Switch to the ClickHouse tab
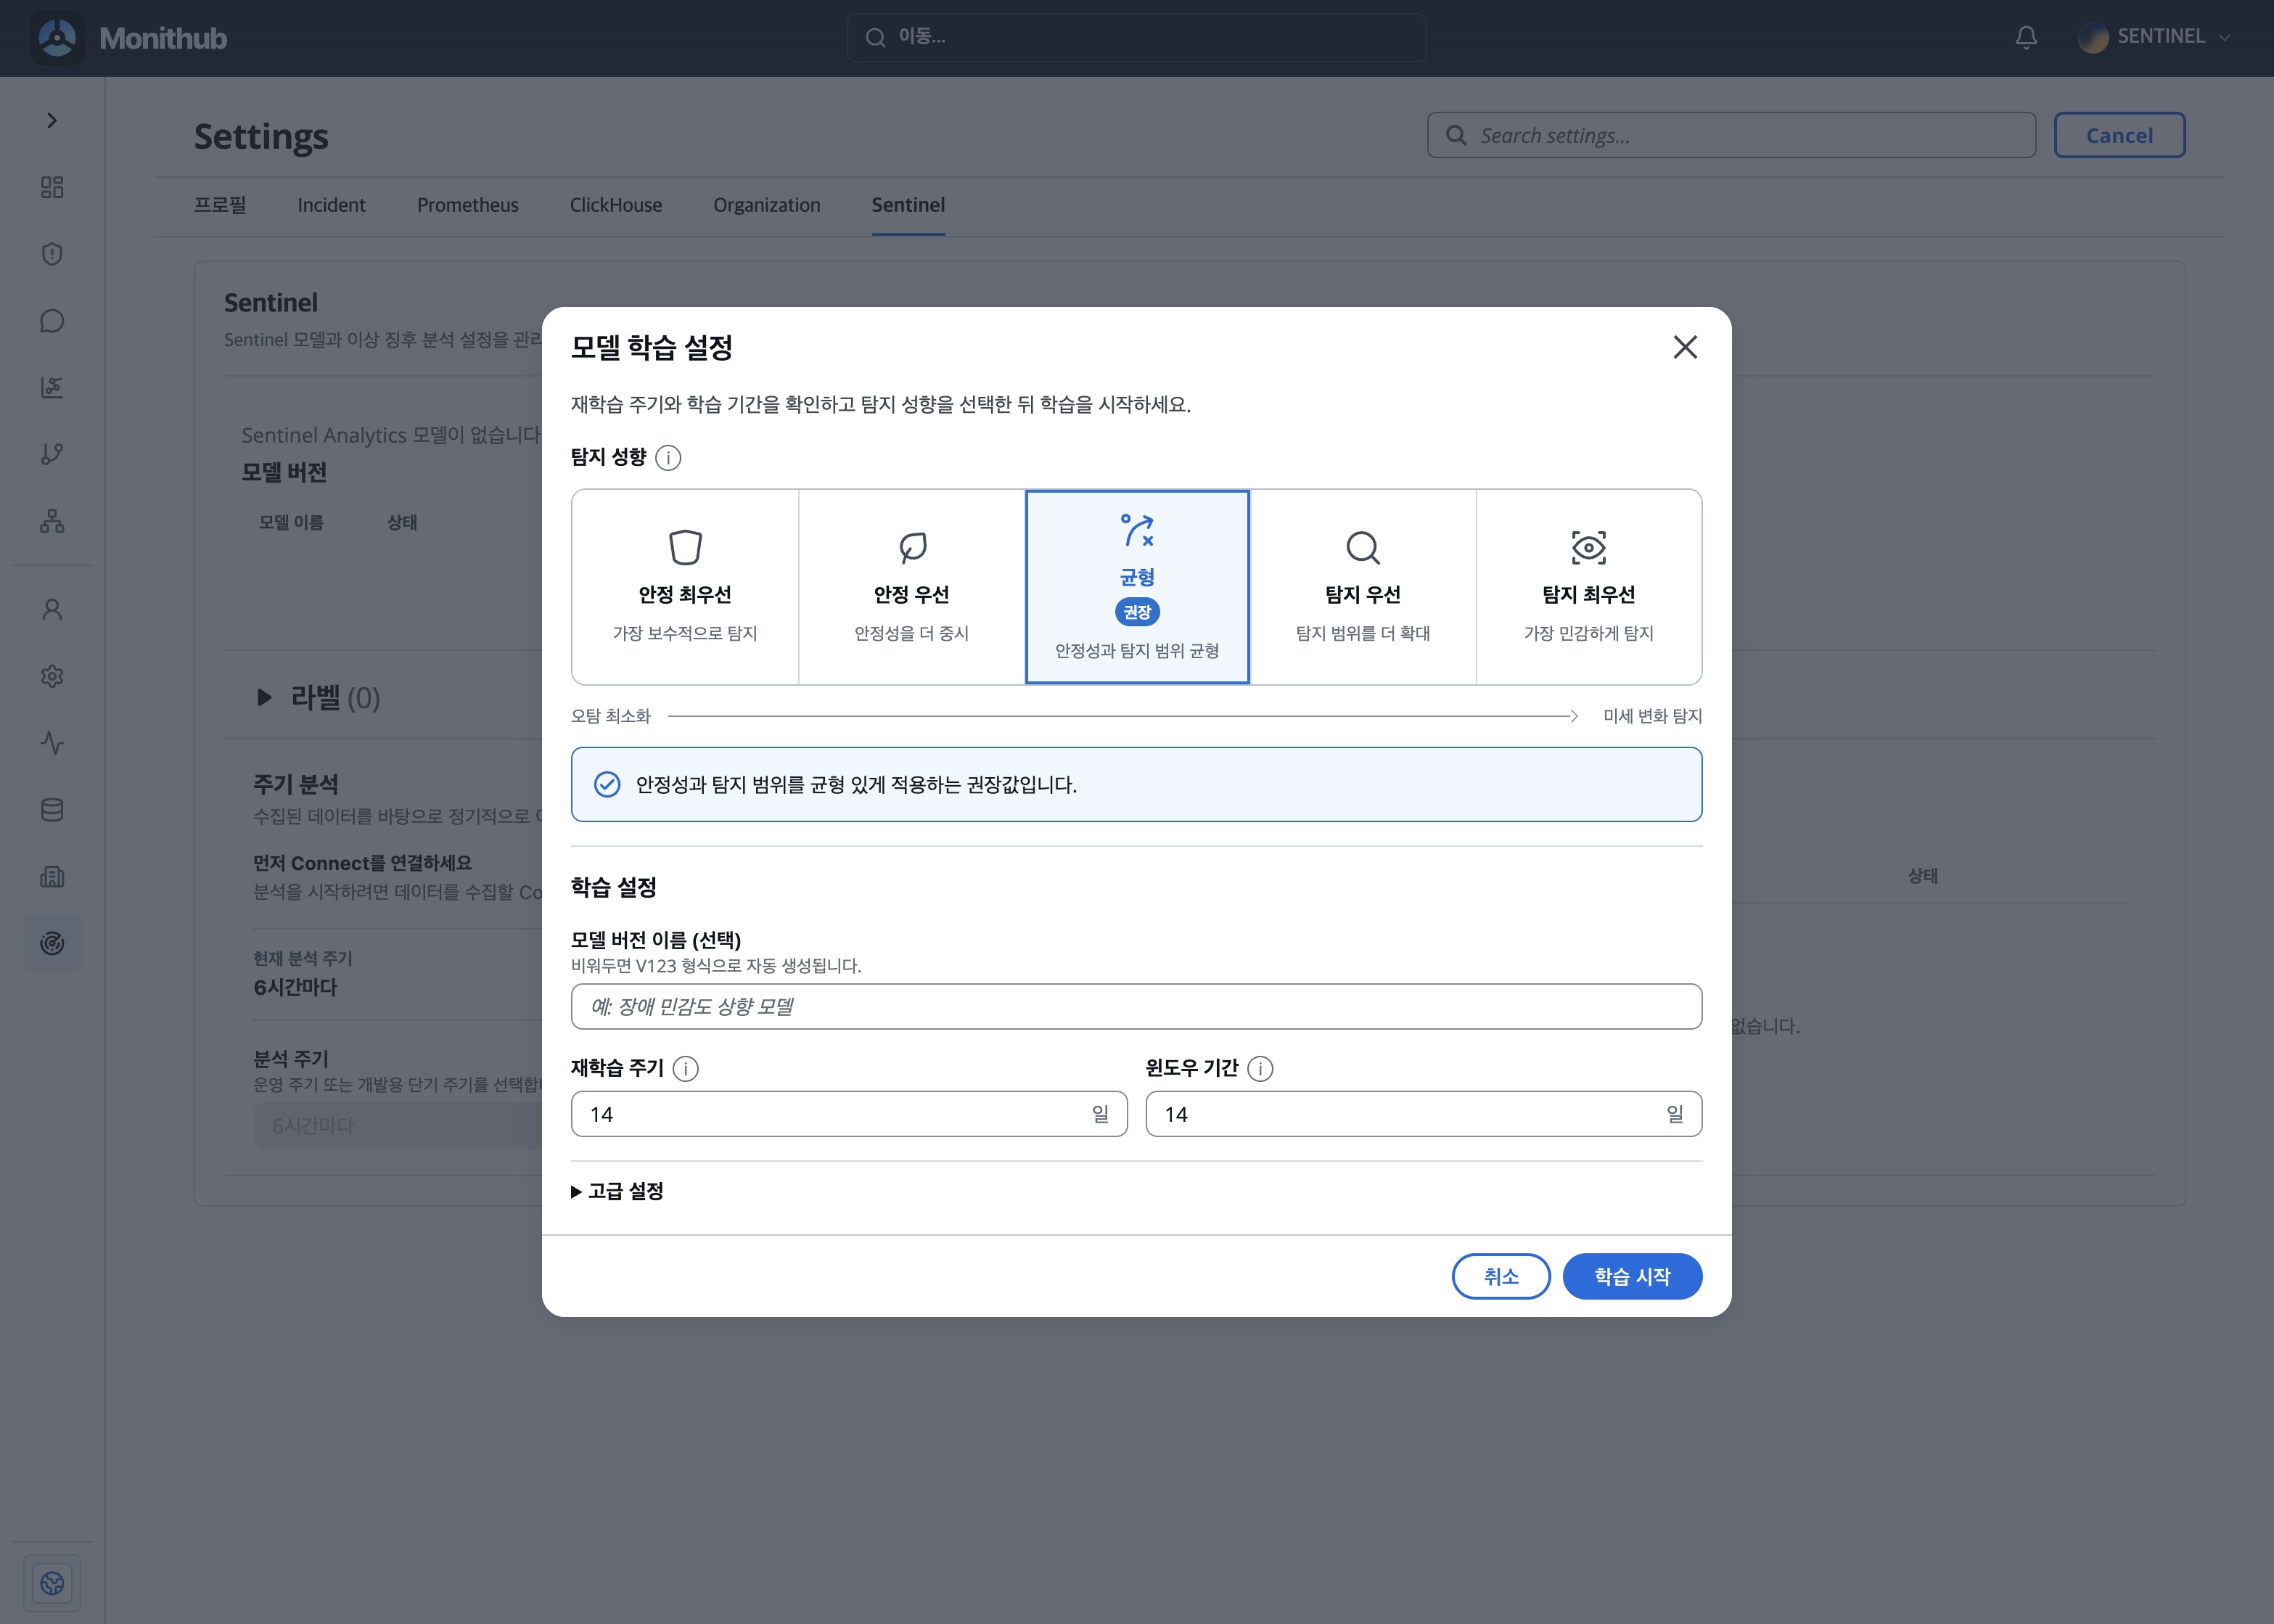The width and height of the screenshot is (2274, 1624). (616, 205)
